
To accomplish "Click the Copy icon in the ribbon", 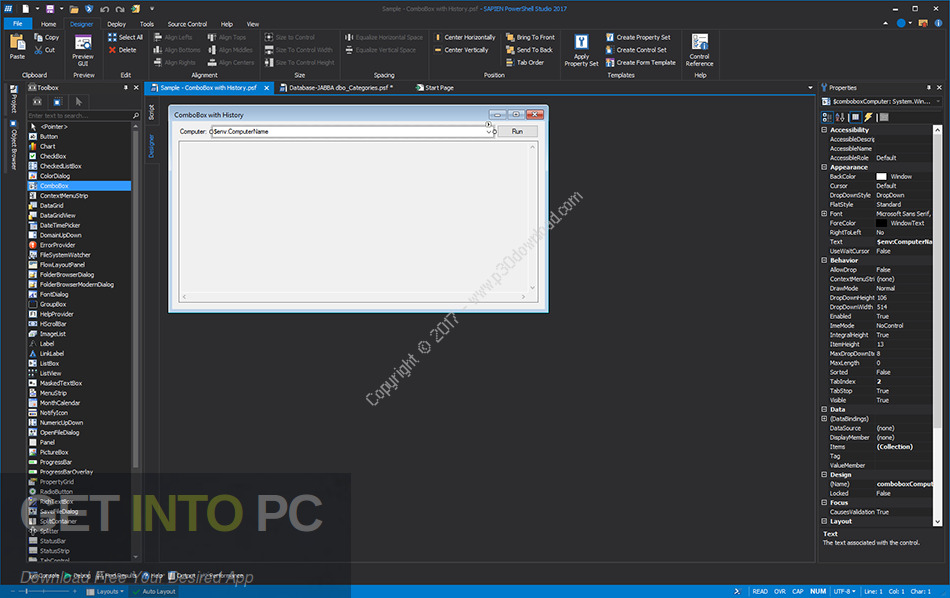I will click(39, 37).
